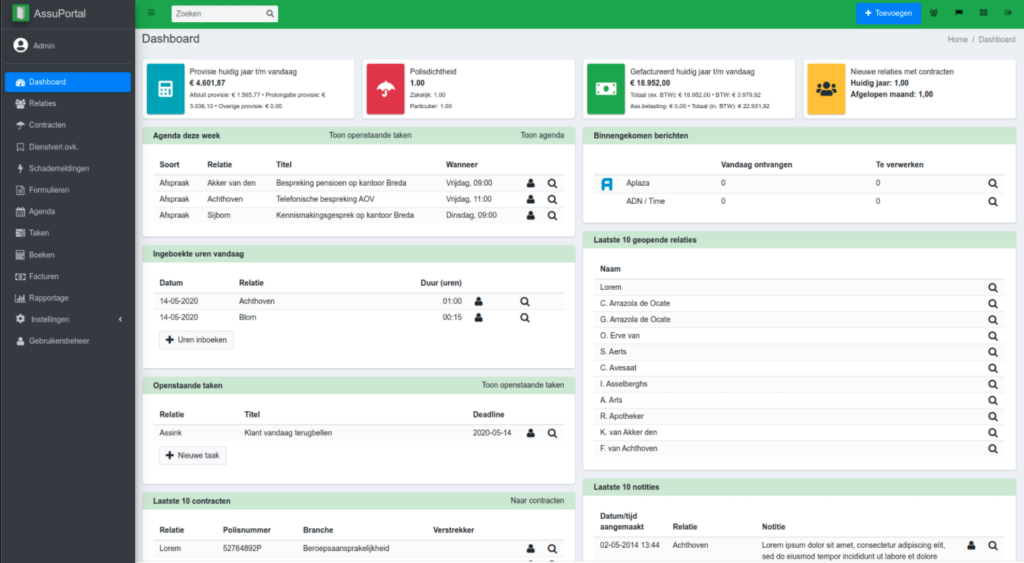Open magnifier for relation I. Asselberghs
Image resolution: width=1024 pixels, height=563 pixels.
(993, 385)
